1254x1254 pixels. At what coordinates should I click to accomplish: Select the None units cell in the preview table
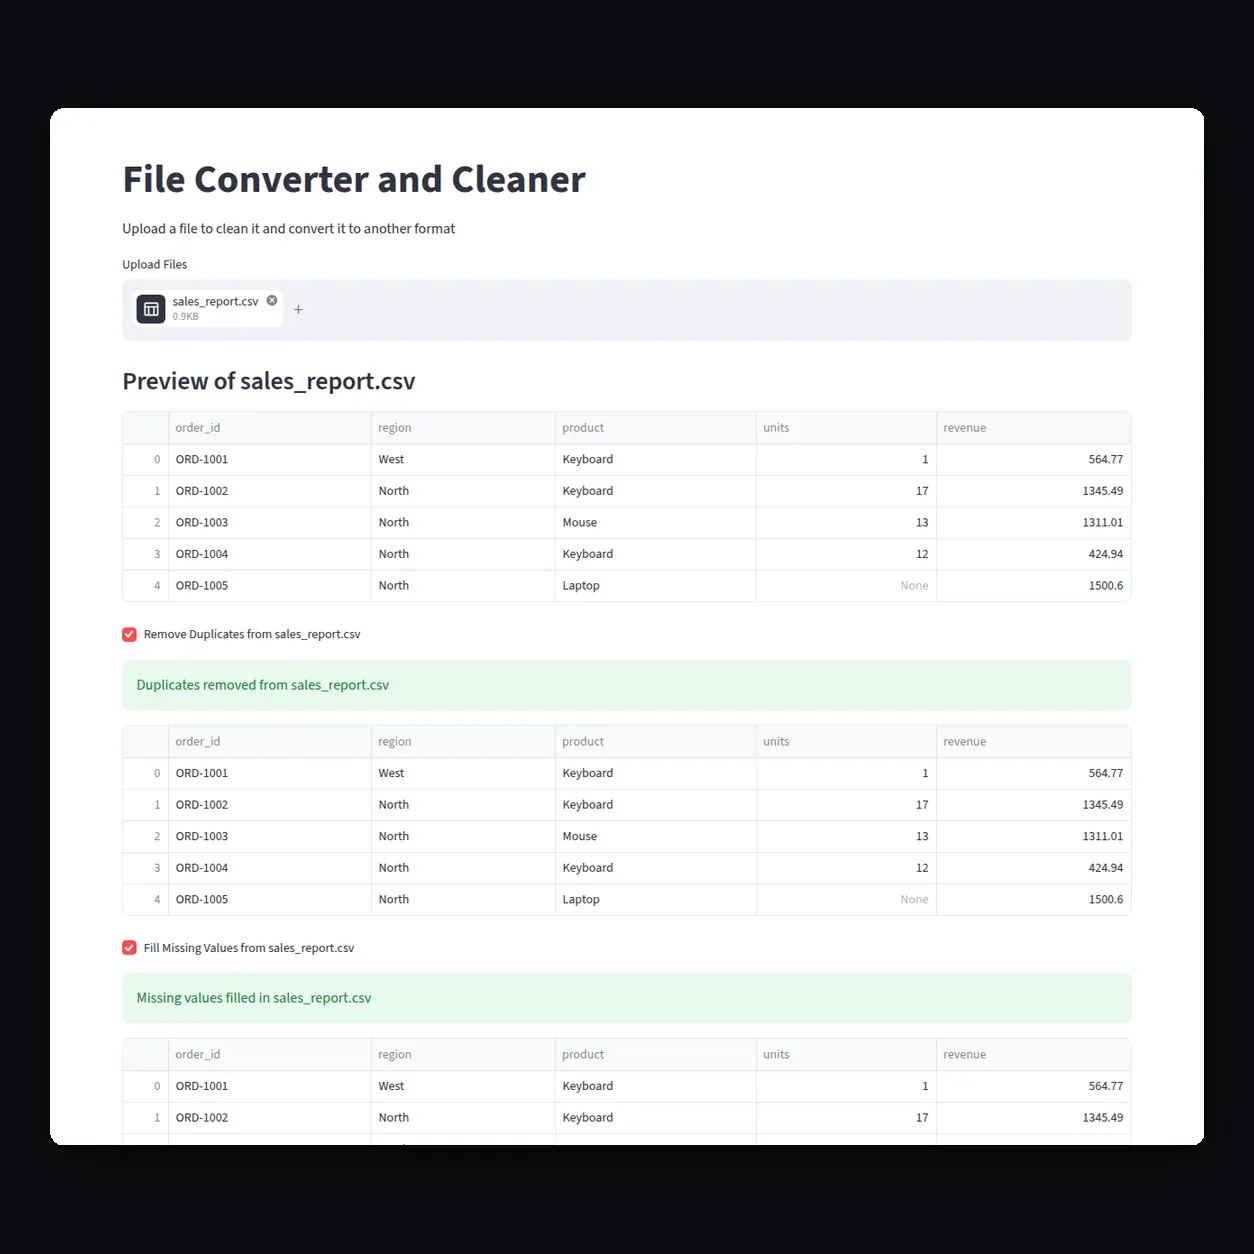pos(846,586)
